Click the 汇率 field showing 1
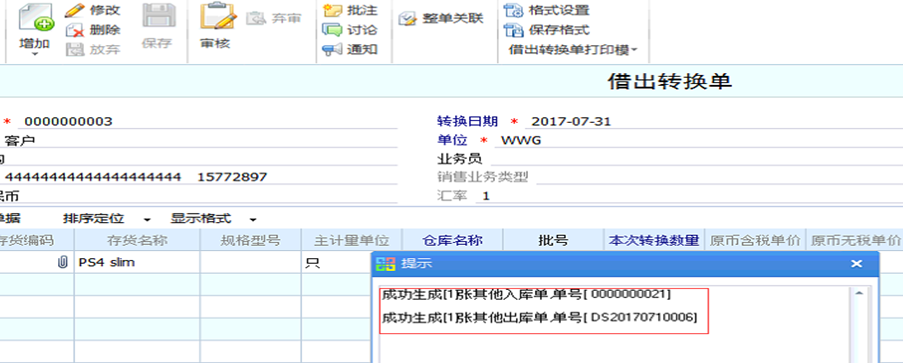This screenshot has width=903, height=363. tap(689, 196)
